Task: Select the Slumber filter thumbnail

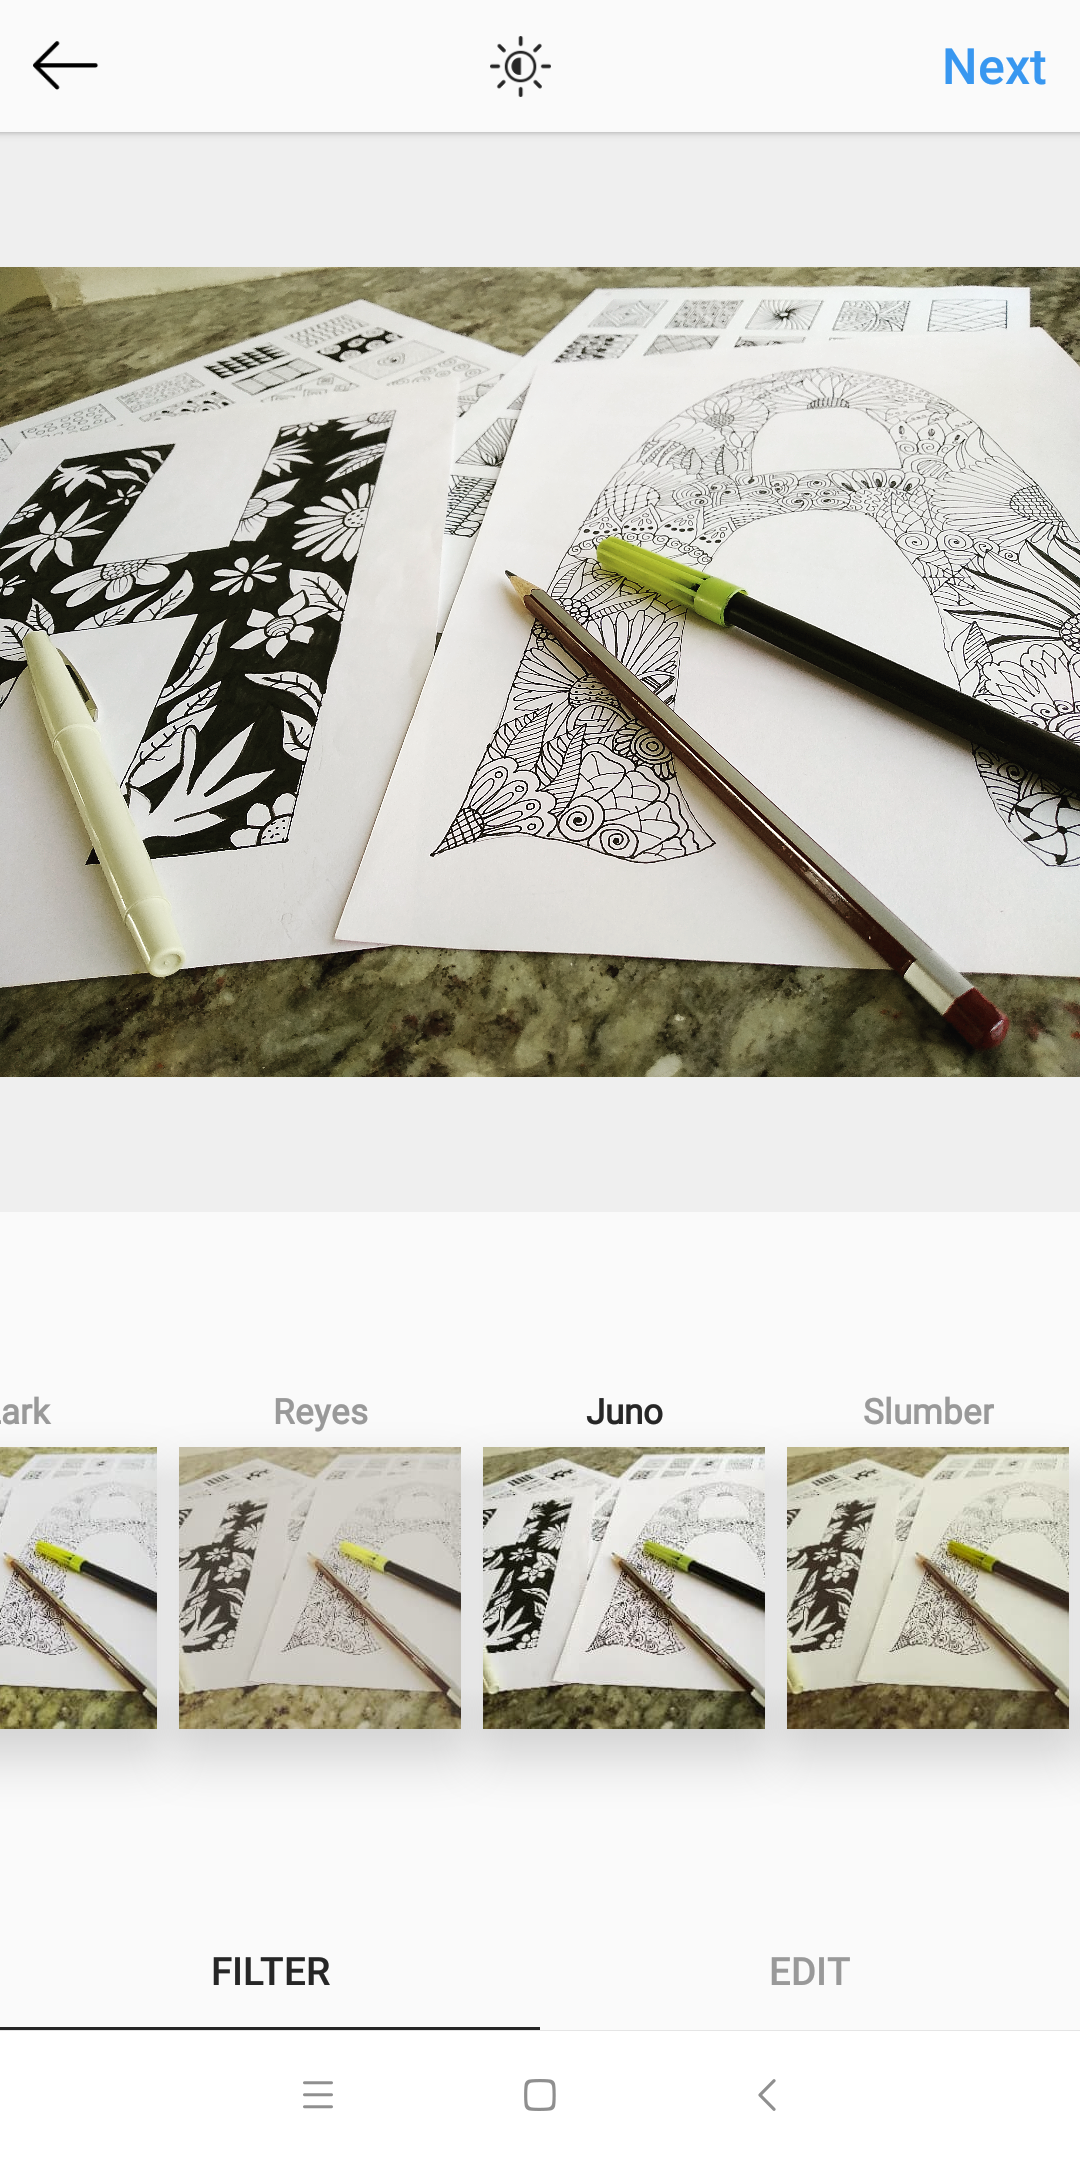Action: pyautogui.click(x=928, y=1588)
